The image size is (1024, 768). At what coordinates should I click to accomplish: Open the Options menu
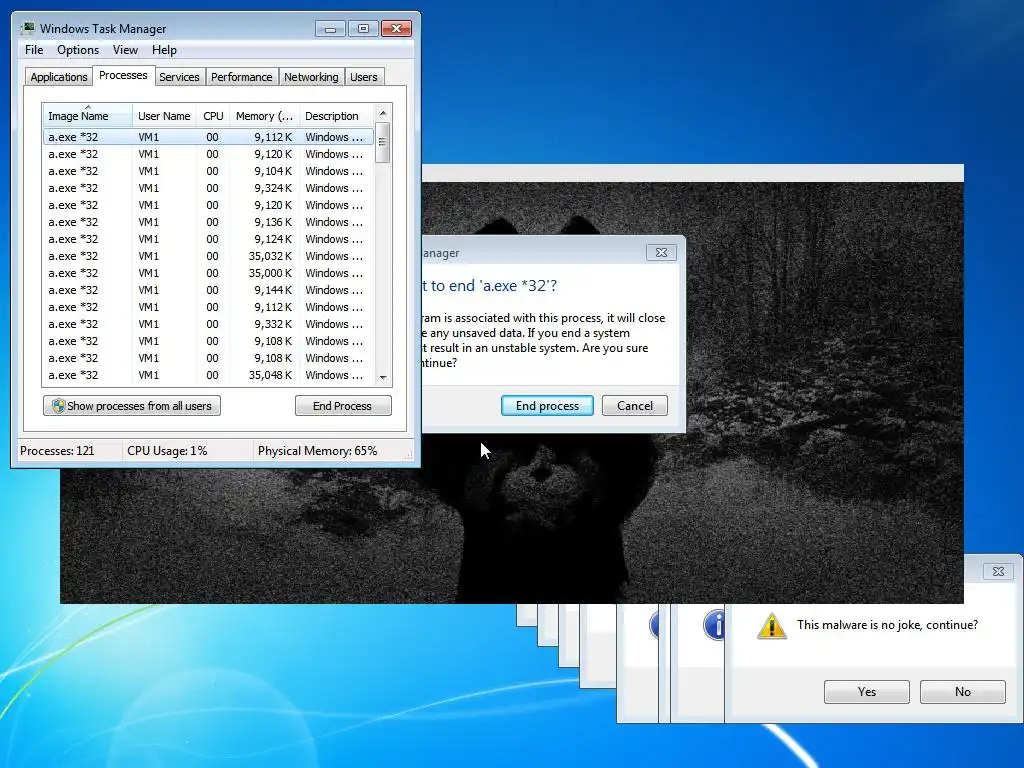(x=78, y=50)
